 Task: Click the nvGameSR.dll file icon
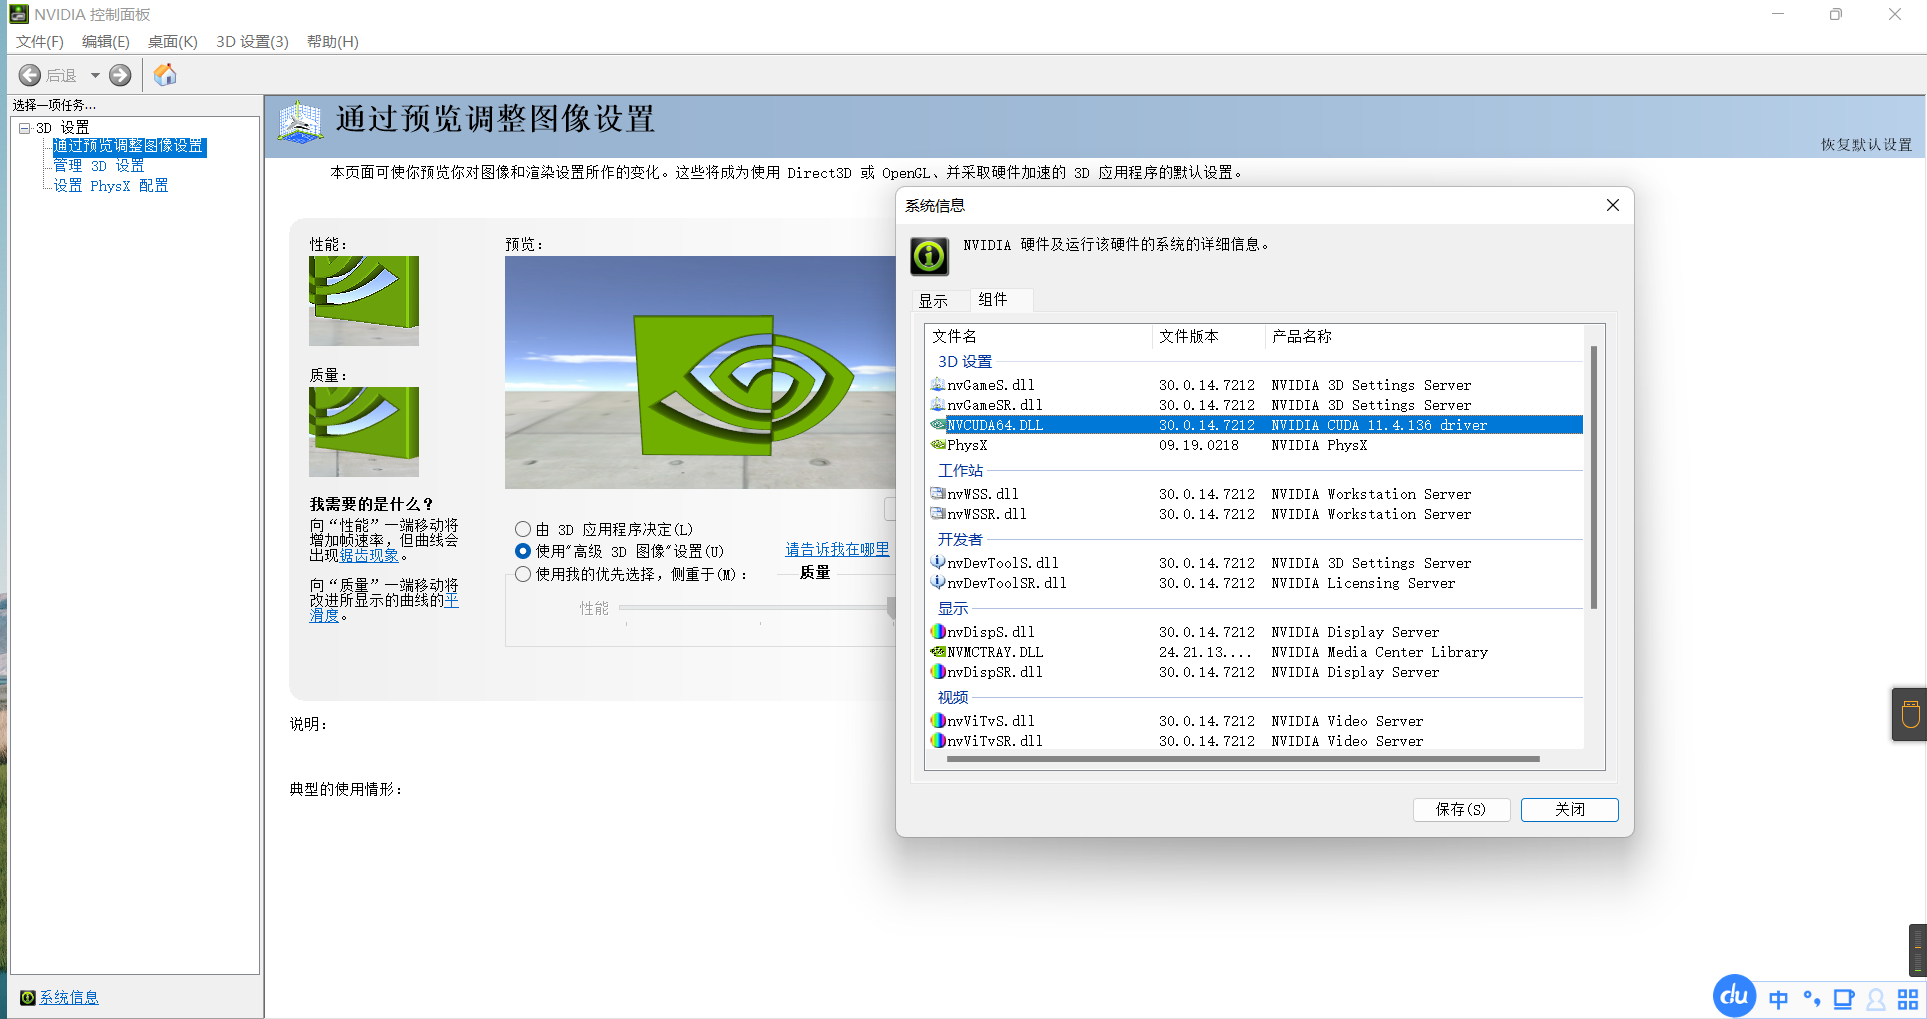pos(938,404)
